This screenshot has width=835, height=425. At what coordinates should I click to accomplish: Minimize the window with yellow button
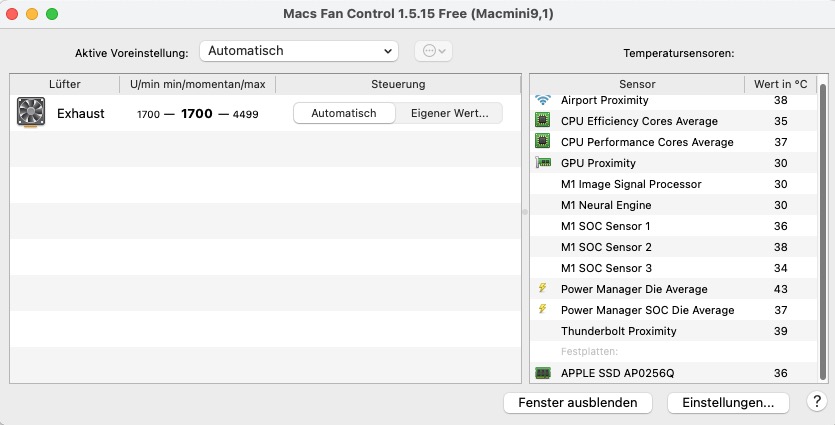pos(32,14)
